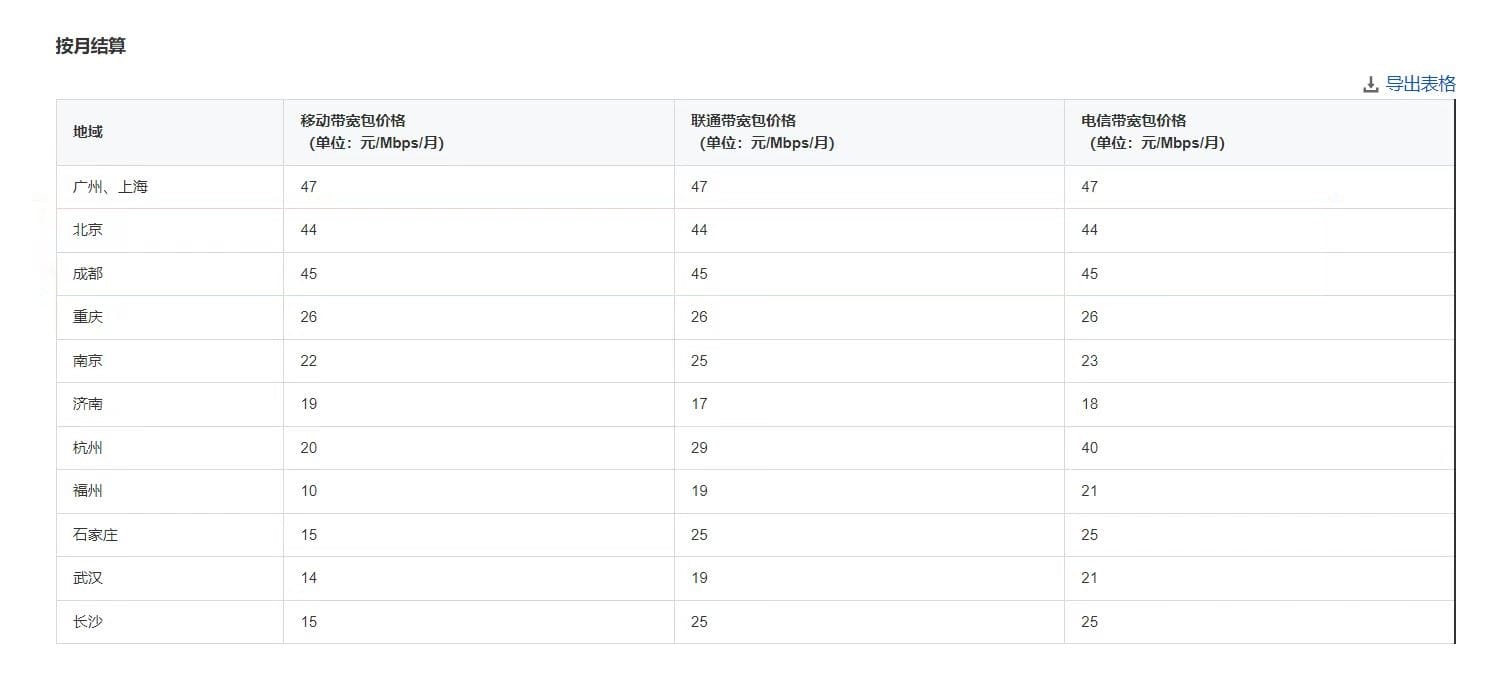This screenshot has height=691, width=1488.
Task: Select the 重庆 row label
Action: point(88,317)
